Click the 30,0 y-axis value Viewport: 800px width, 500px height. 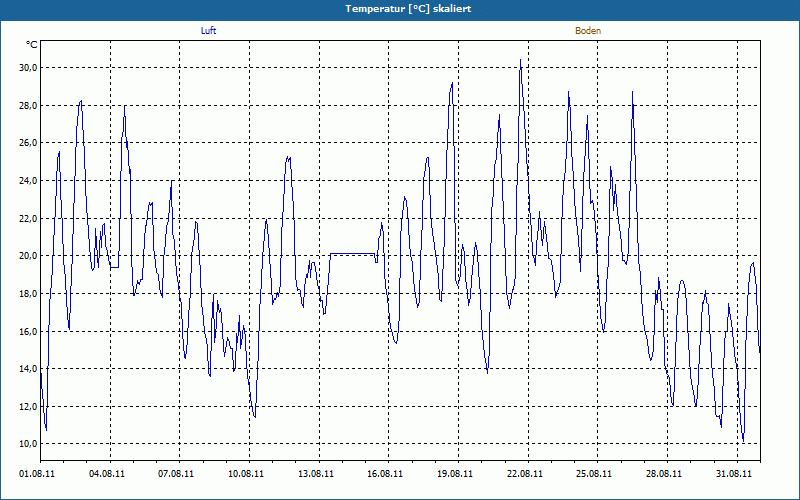coord(29,68)
